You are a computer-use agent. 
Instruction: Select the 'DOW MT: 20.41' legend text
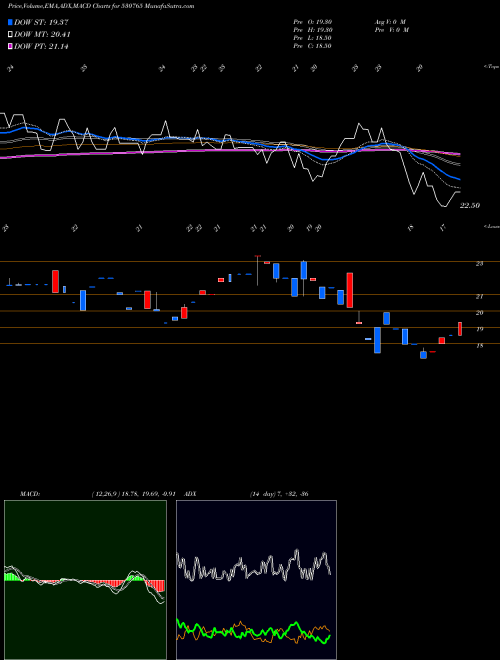click(x=42, y=35)
